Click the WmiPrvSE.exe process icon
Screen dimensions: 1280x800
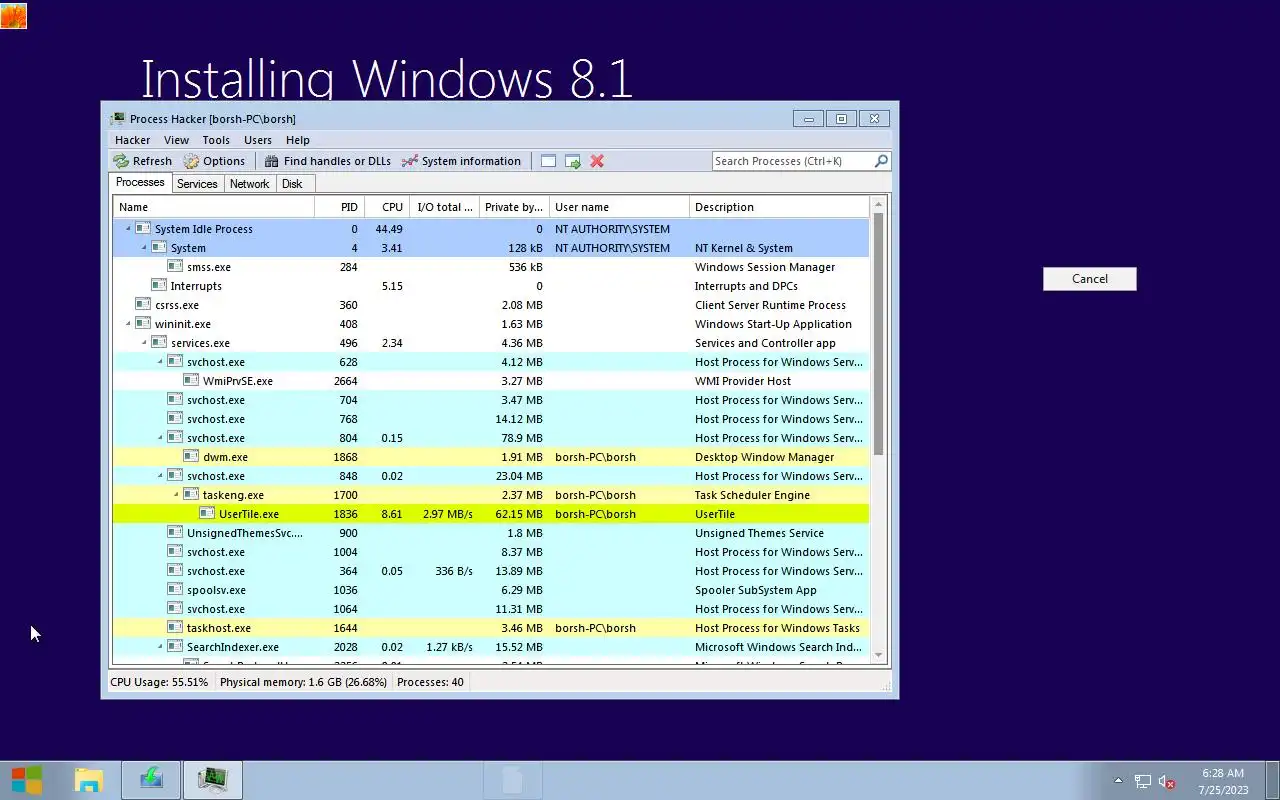point(191,381)
